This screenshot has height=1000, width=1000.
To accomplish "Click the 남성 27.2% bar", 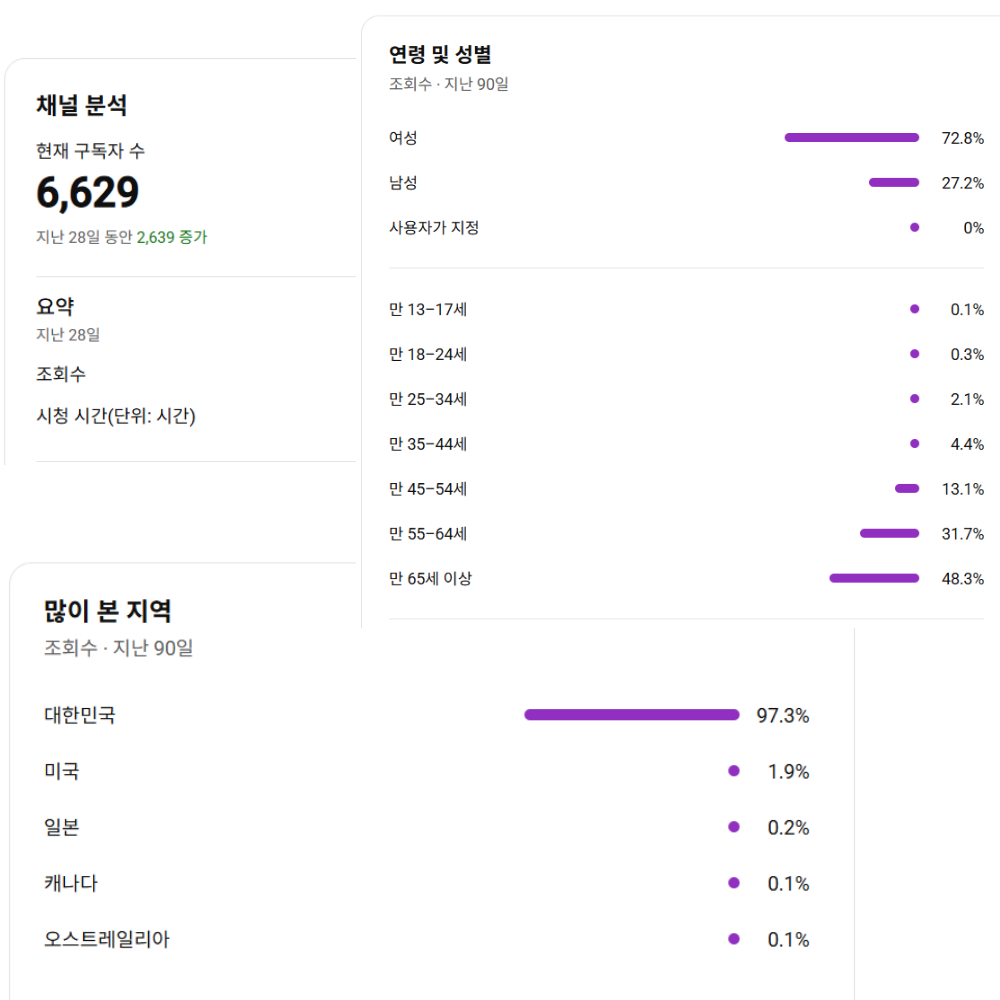I will tap(893, 182).
